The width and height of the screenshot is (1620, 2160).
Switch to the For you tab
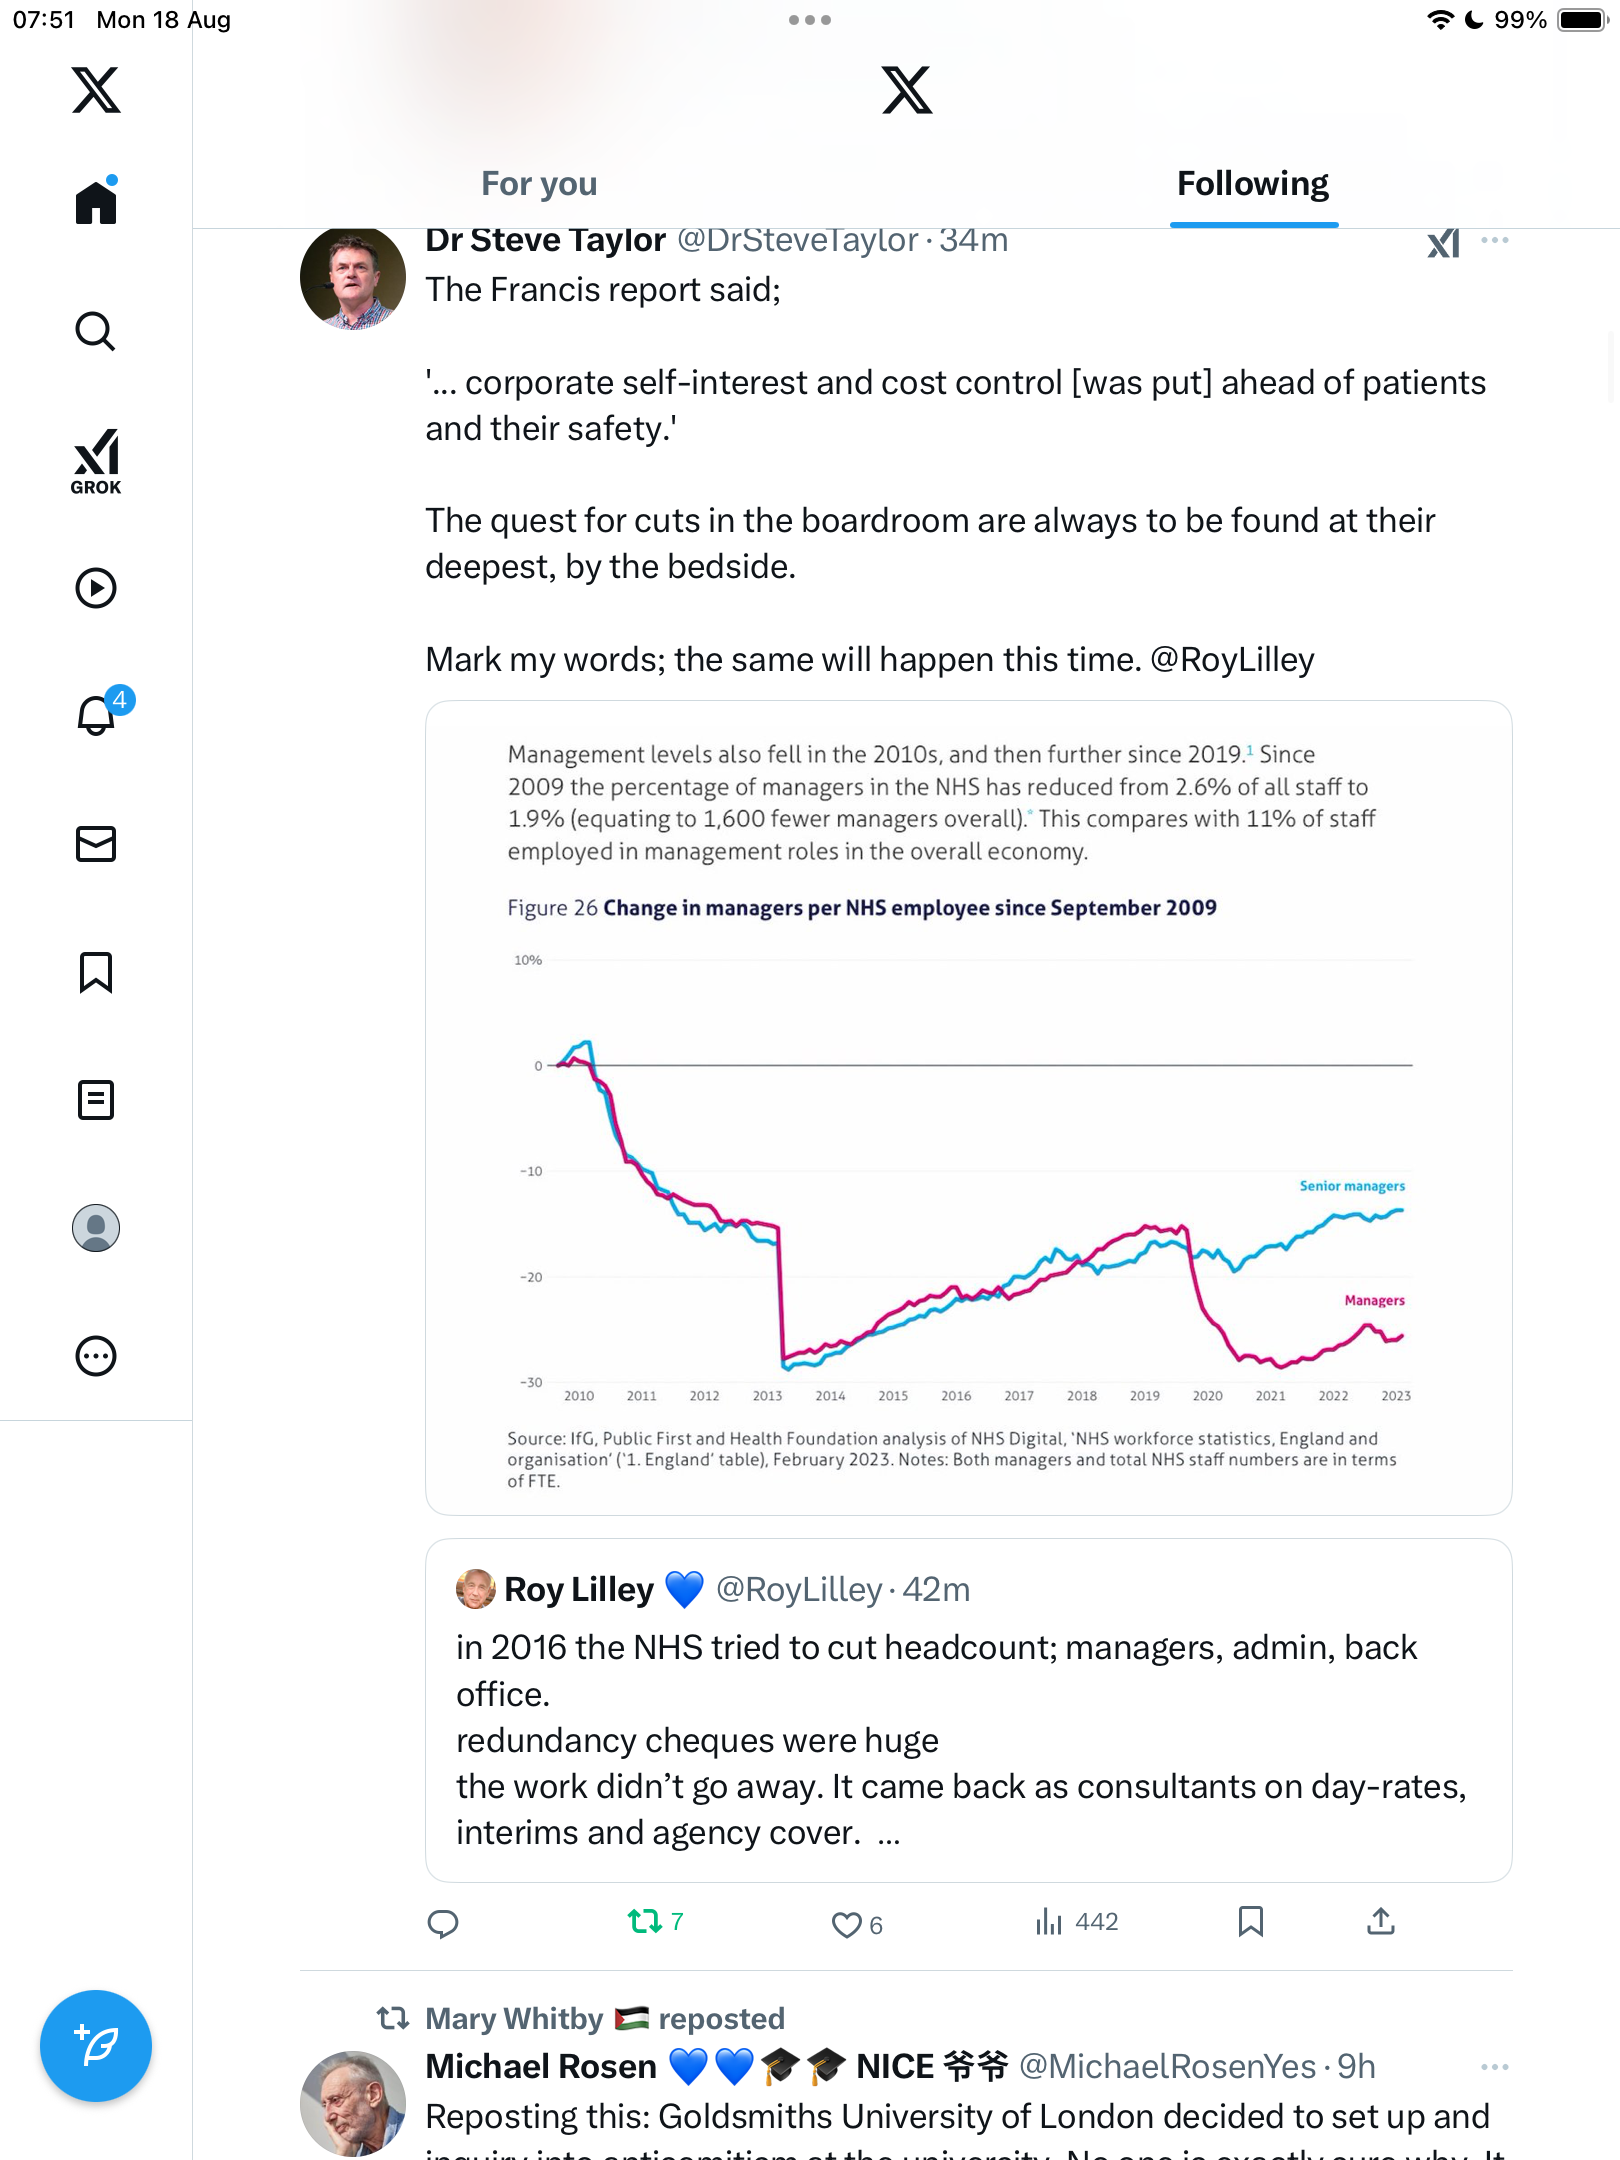pos(539,184)
